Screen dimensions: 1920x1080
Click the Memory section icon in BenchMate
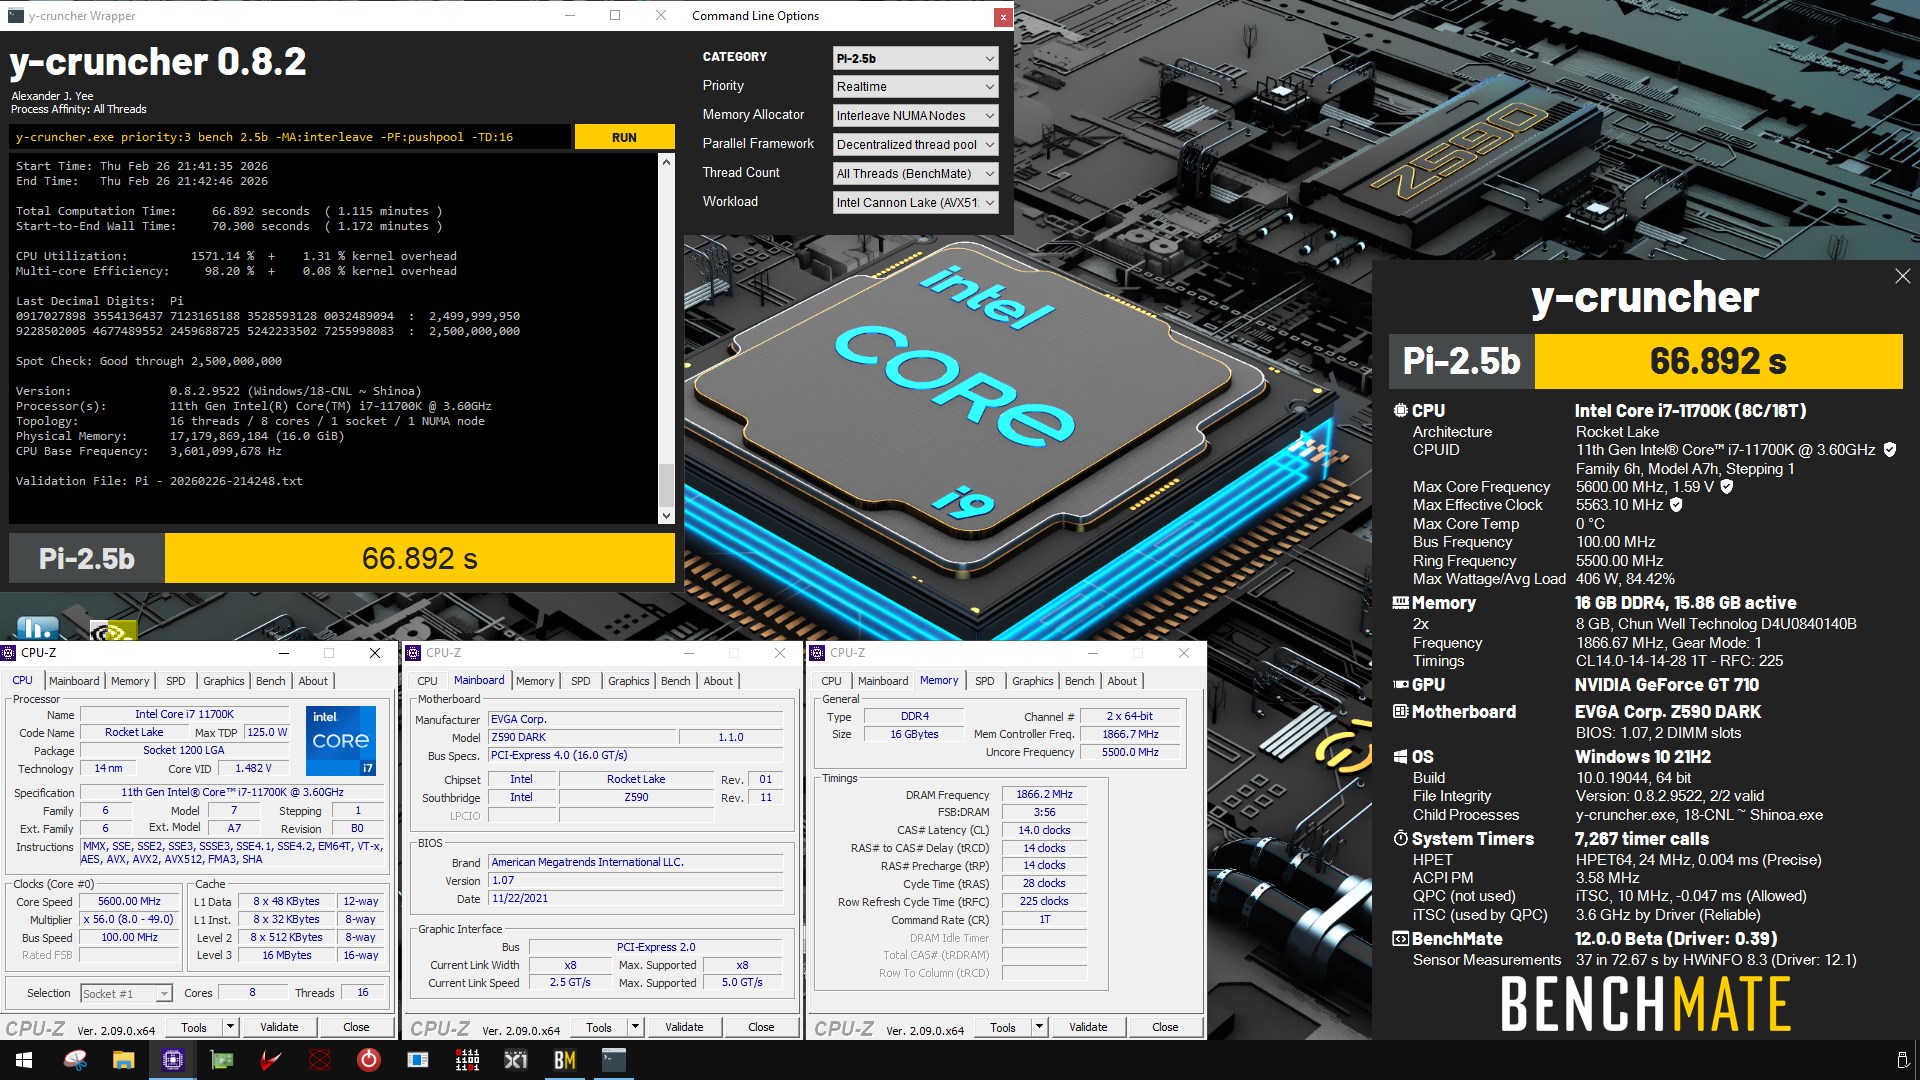click(1400, 603)
